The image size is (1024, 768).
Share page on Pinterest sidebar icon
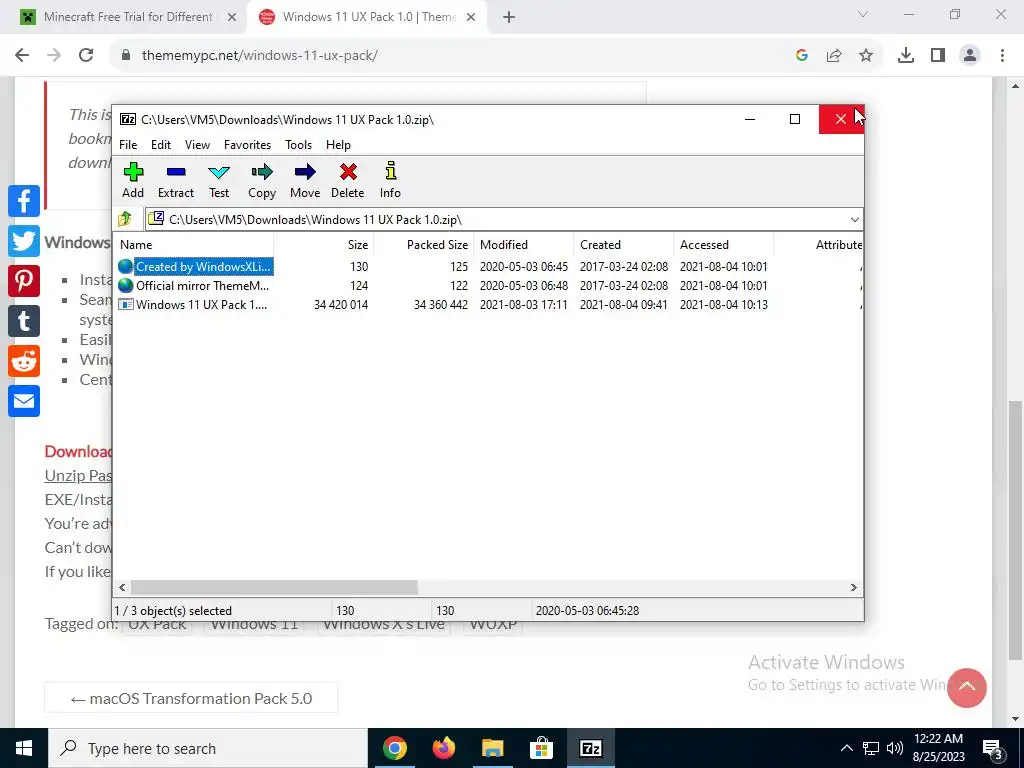[24, 281]
